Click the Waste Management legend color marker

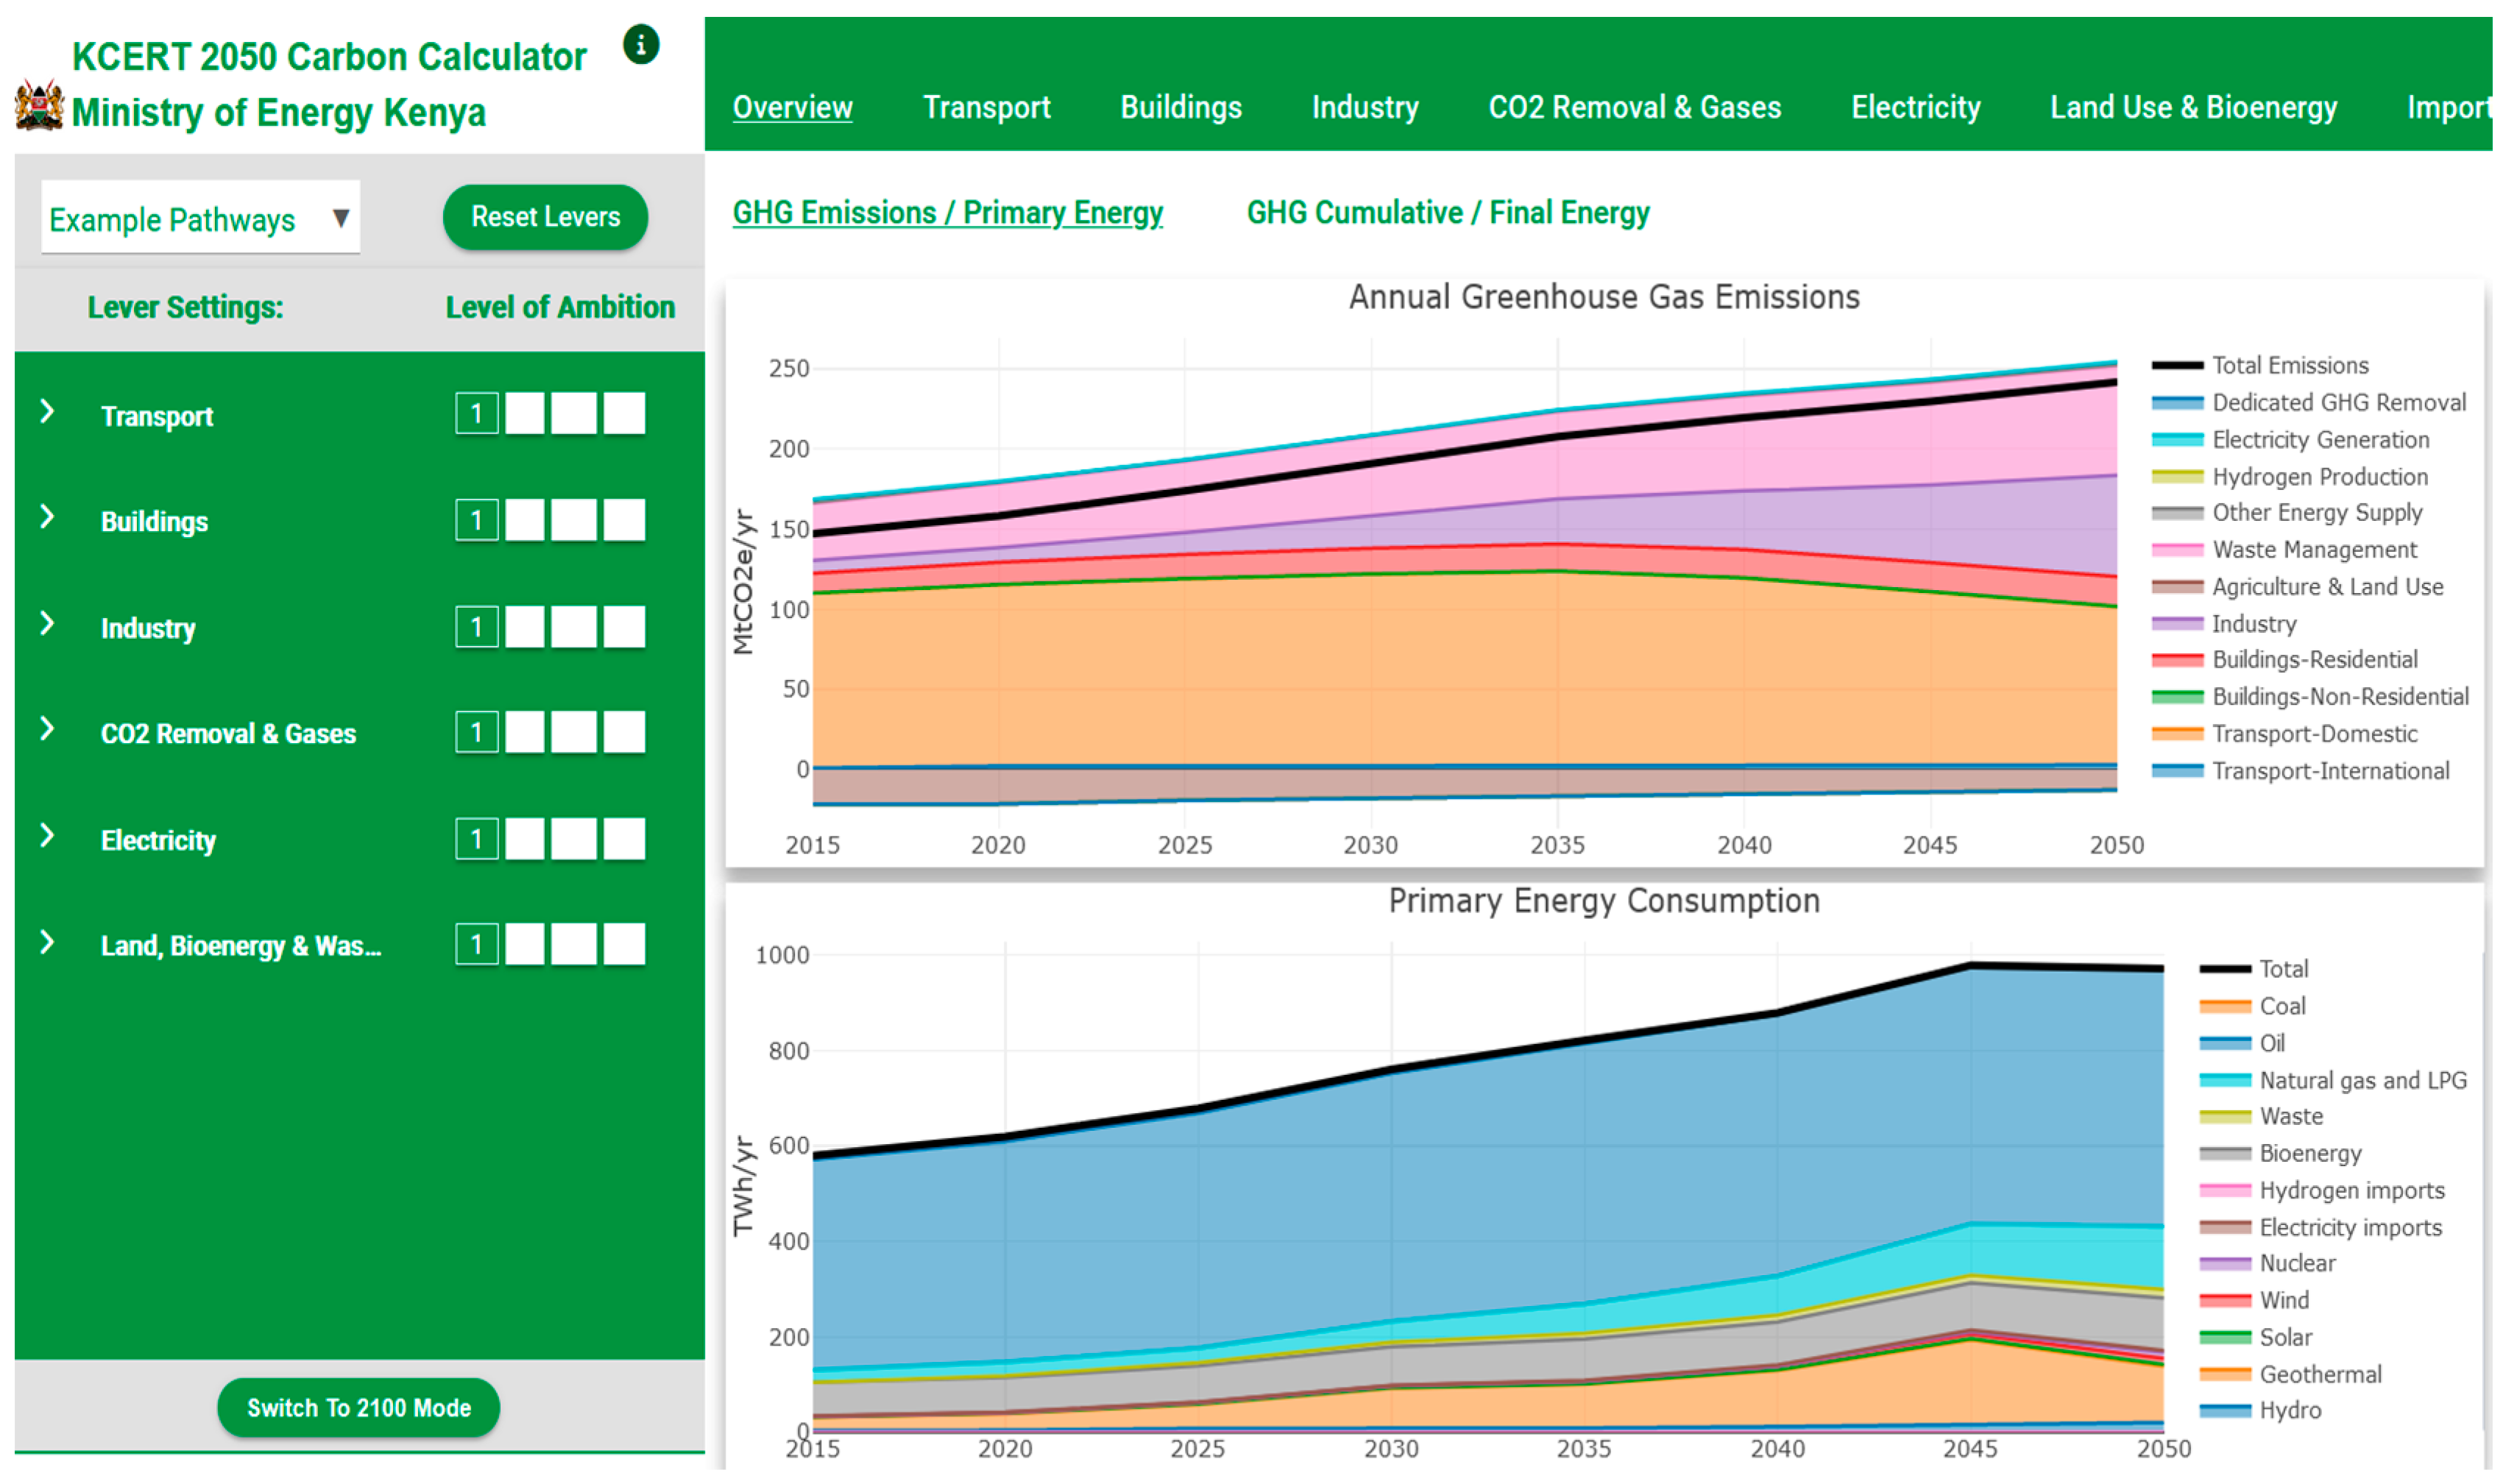[2177, 550]
